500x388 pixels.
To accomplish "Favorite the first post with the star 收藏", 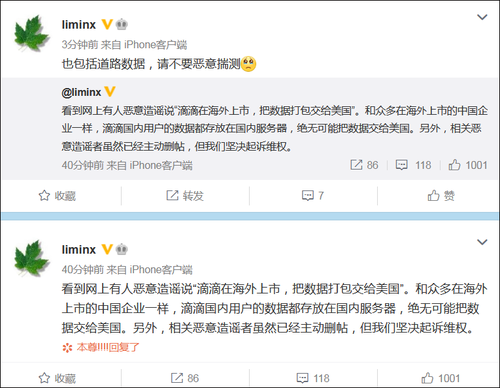I will 57,196.
